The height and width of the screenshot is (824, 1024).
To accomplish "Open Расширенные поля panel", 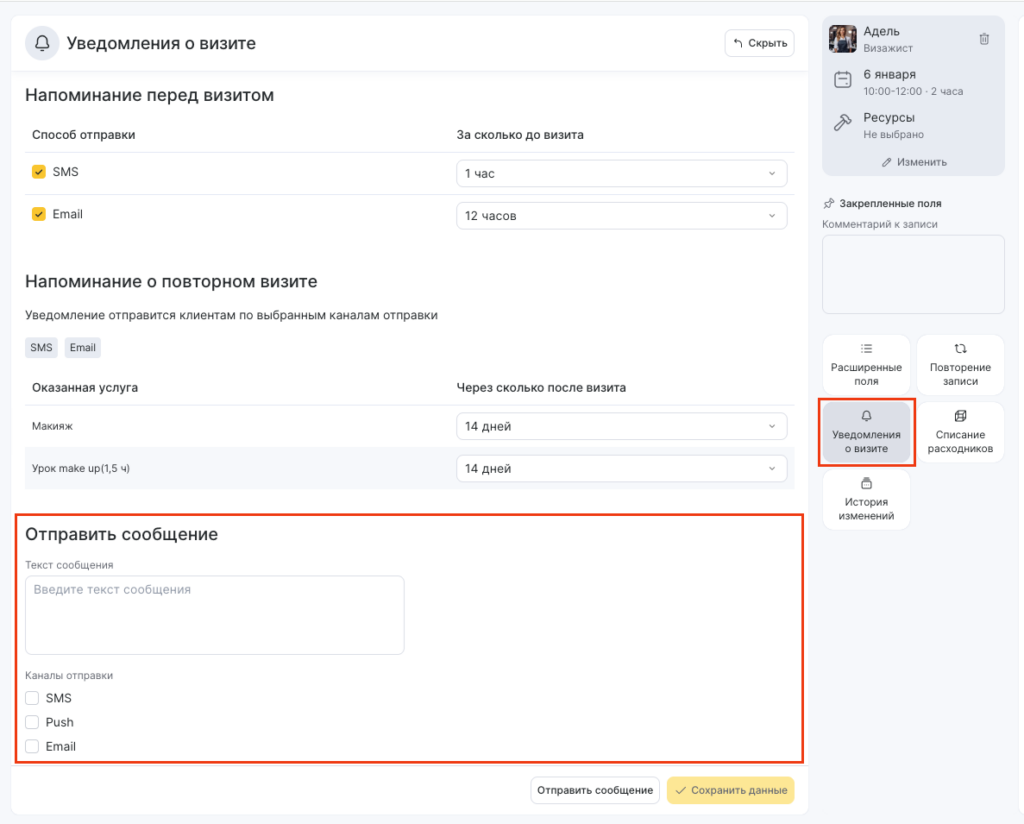I will point(866,365).
